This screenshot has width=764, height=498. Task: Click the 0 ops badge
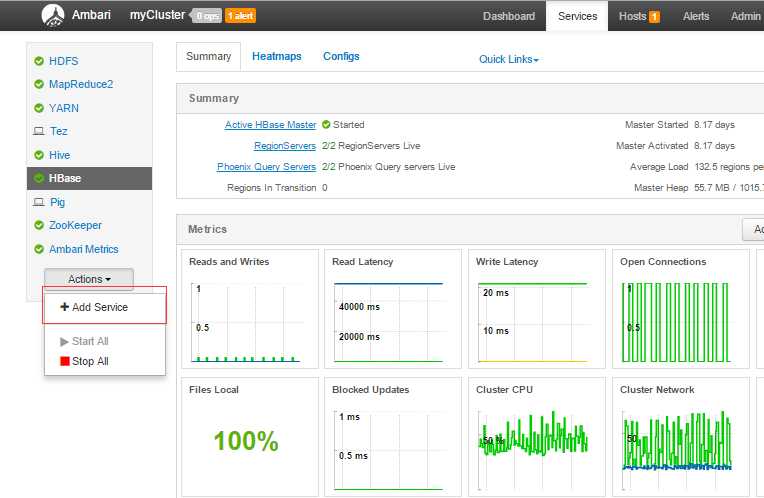click(x=208, y=16)
